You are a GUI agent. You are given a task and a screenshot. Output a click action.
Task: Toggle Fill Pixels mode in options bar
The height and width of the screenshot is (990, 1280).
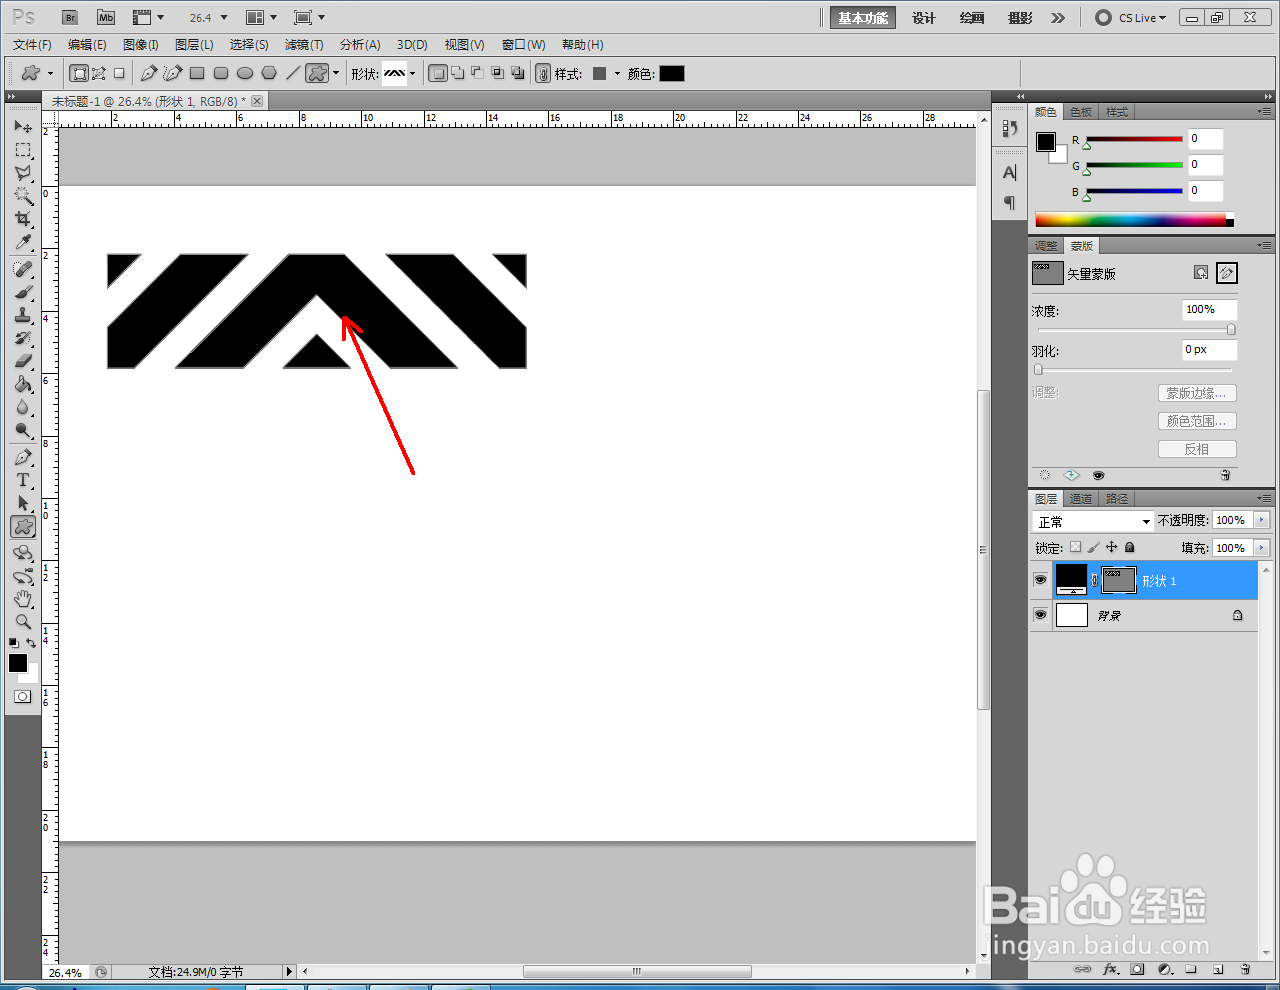coord(119,73)
